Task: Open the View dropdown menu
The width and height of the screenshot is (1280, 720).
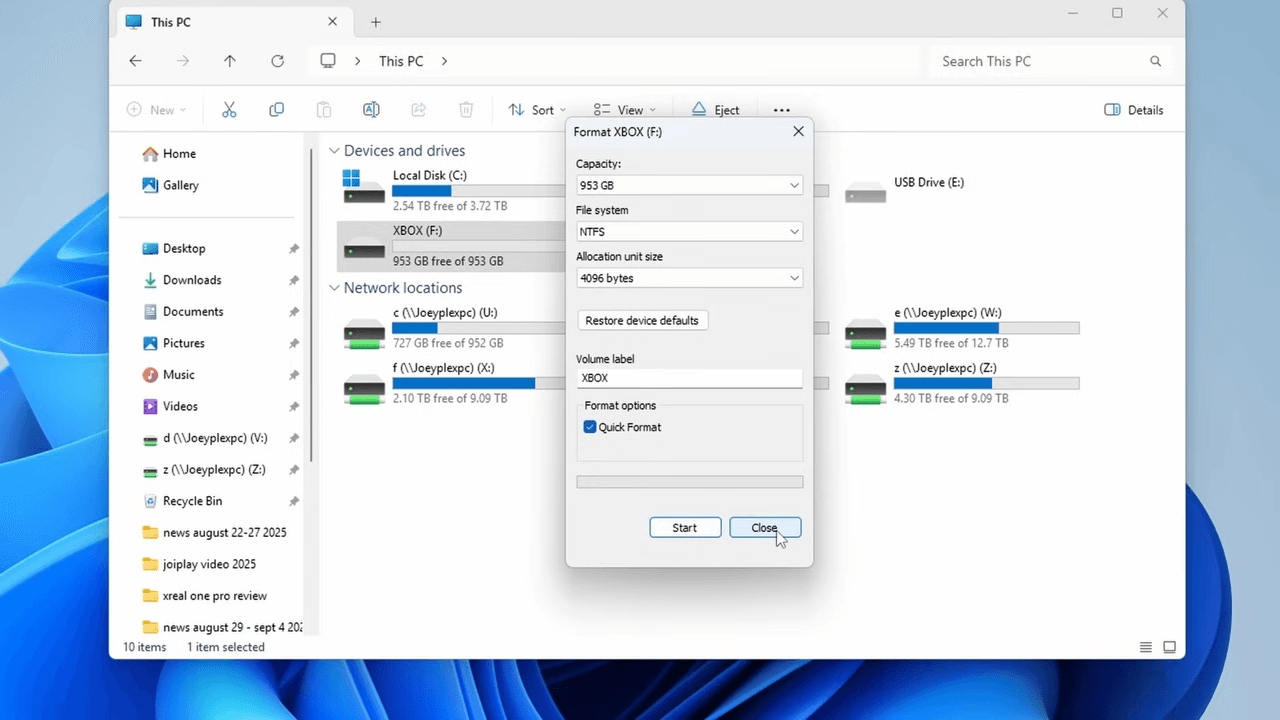Action: click(625, 110)
